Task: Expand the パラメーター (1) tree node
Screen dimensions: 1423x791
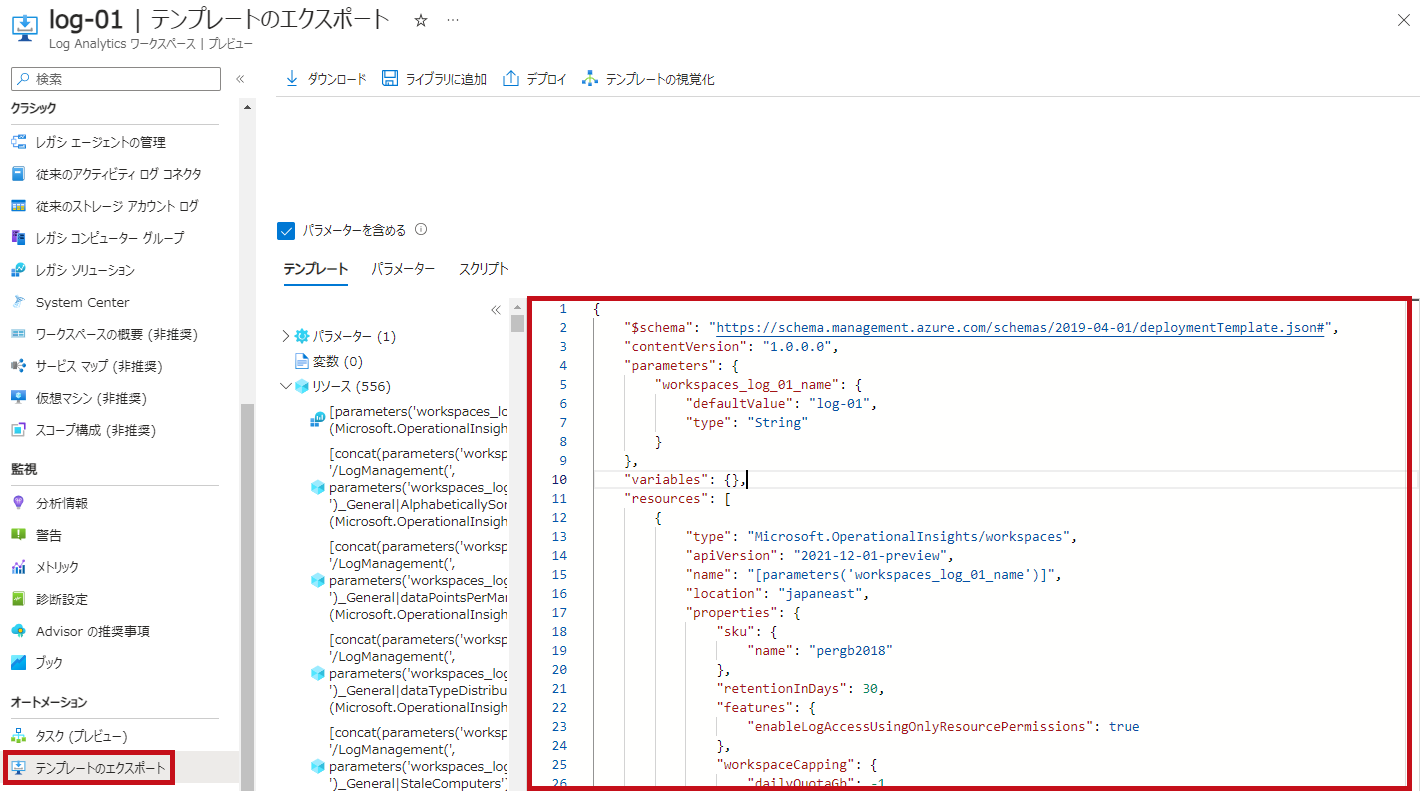Action: tap(286, 336)
